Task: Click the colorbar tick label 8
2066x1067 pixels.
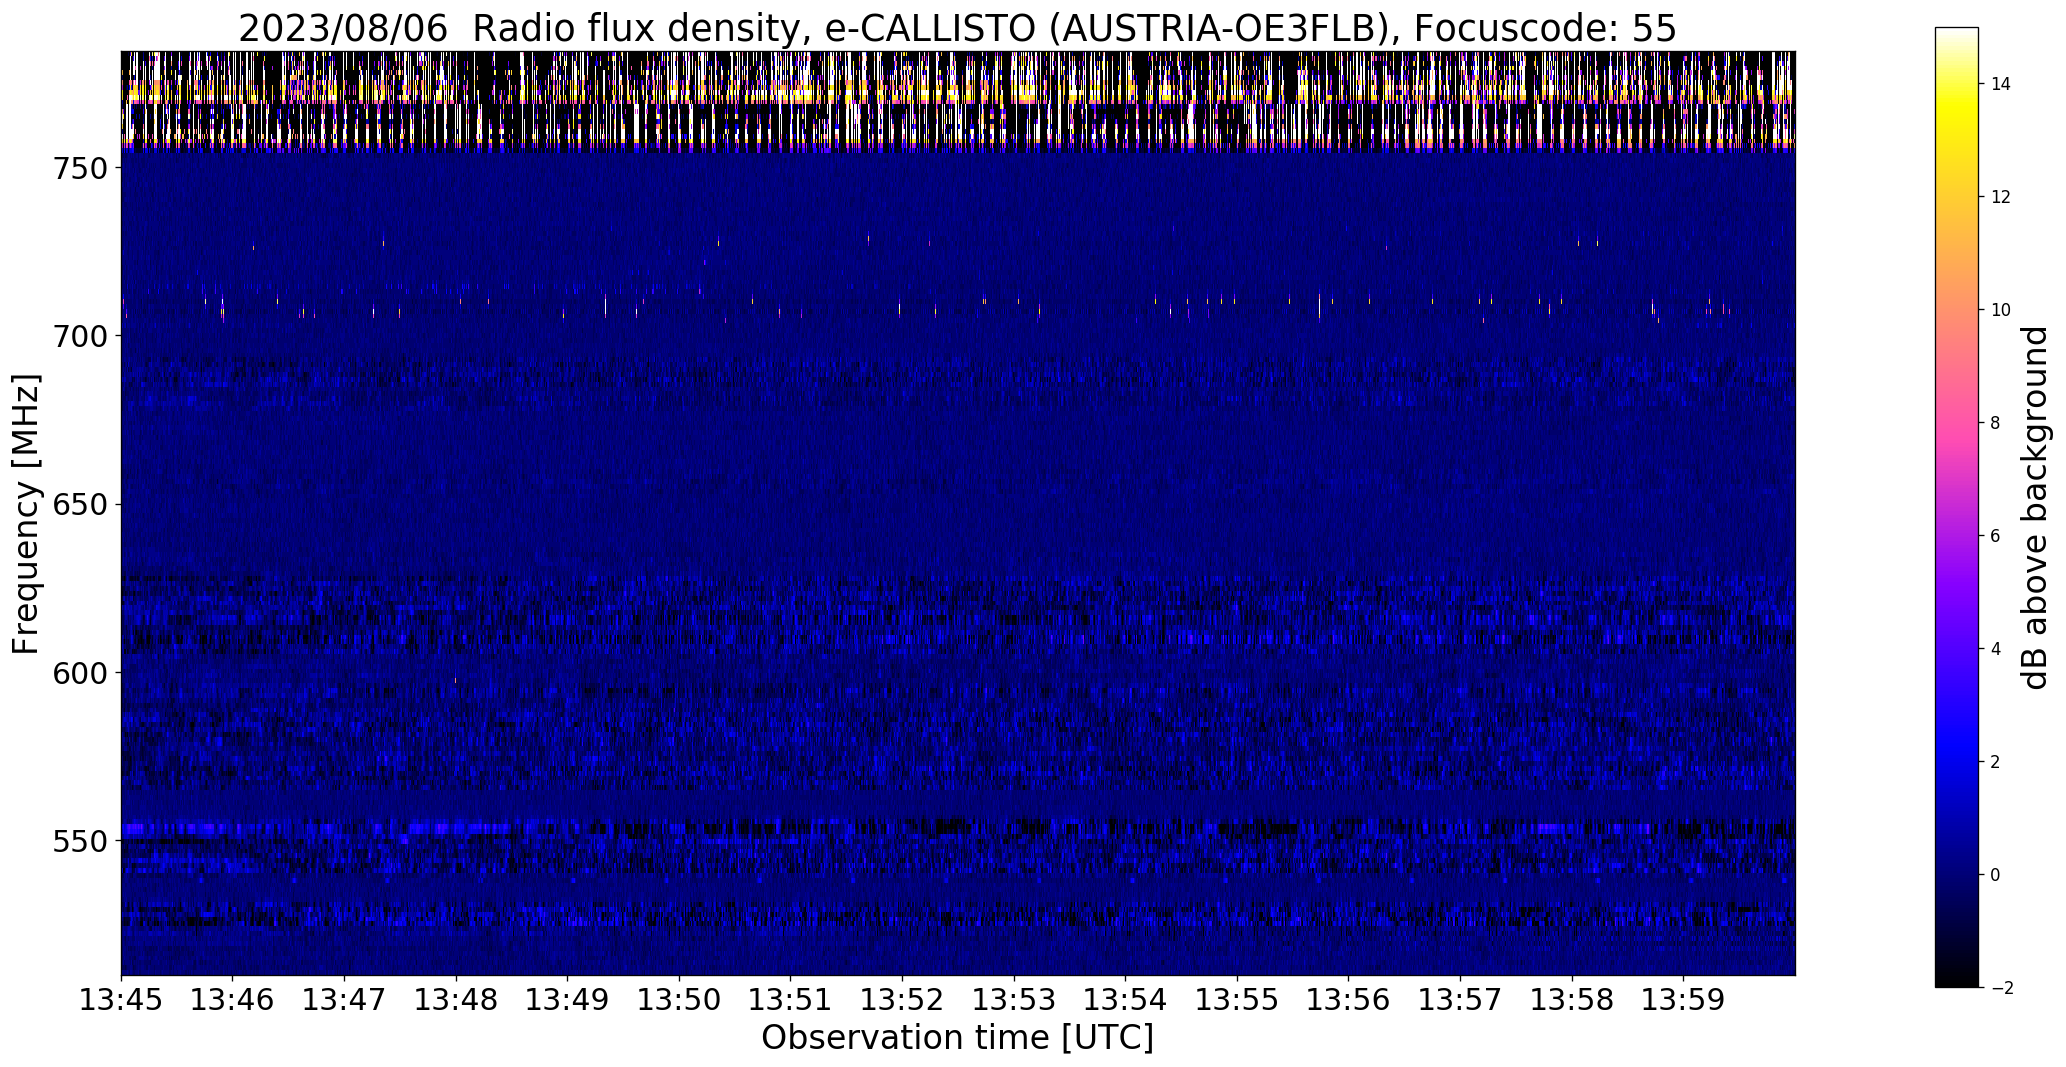Action: coord(1996,423)
